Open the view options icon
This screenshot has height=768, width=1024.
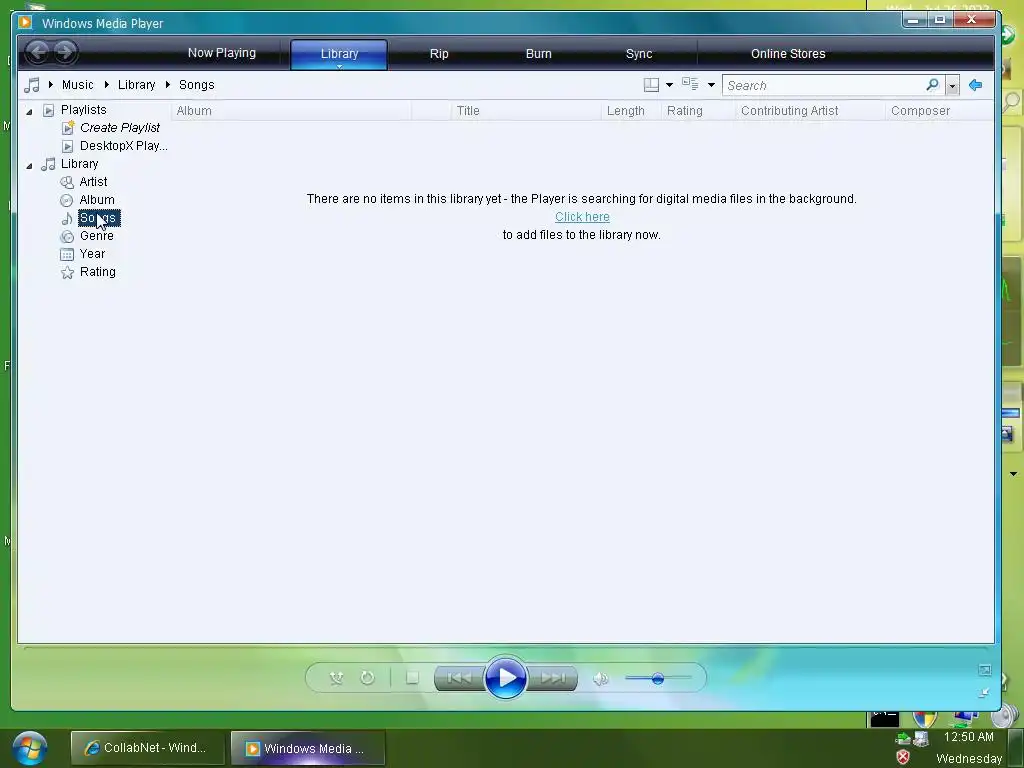click(x=690, y=84)
